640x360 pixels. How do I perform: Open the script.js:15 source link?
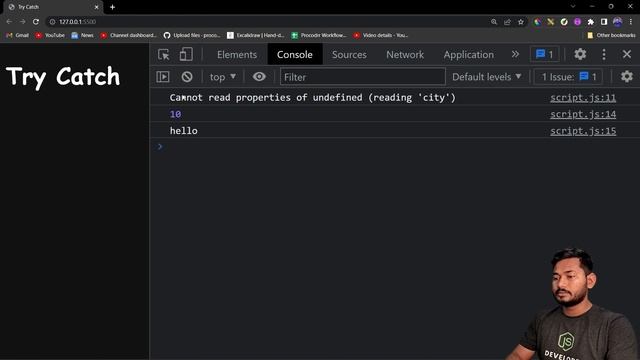(583, 131)
